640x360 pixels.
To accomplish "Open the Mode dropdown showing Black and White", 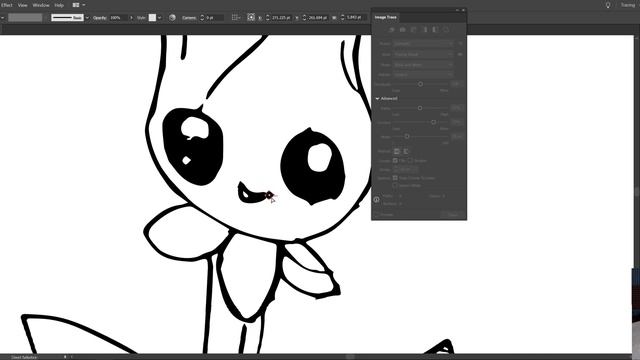I will (x=423, y=64).
